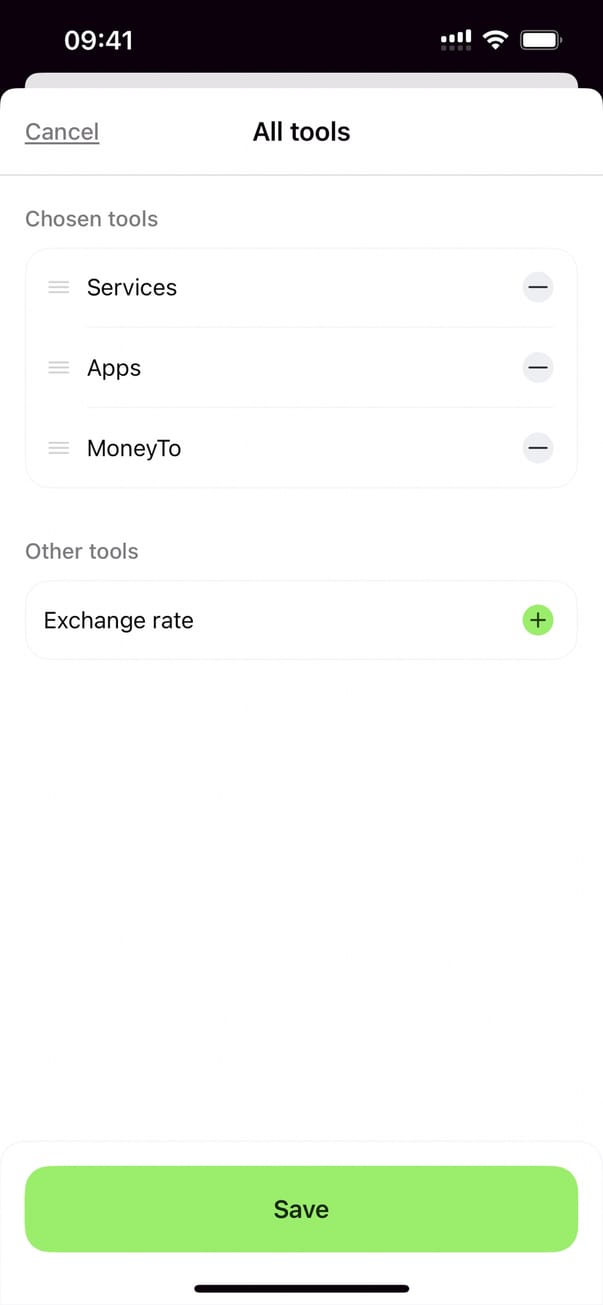
Task: Remove Apps from chosen tools
Action: [x=538, y=368]
